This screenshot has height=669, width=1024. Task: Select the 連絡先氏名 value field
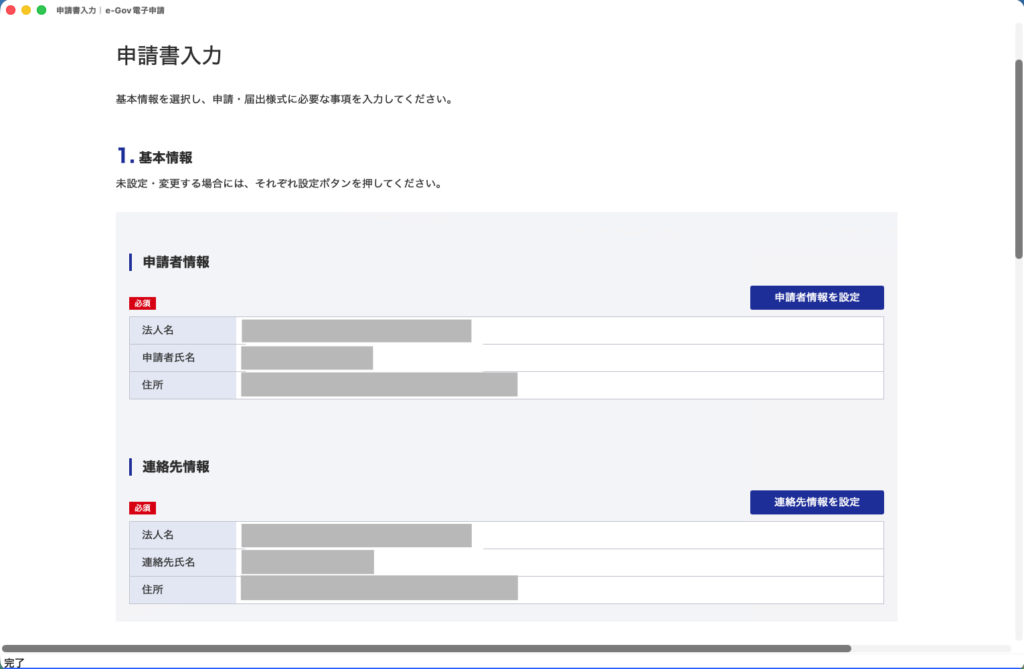560,563
